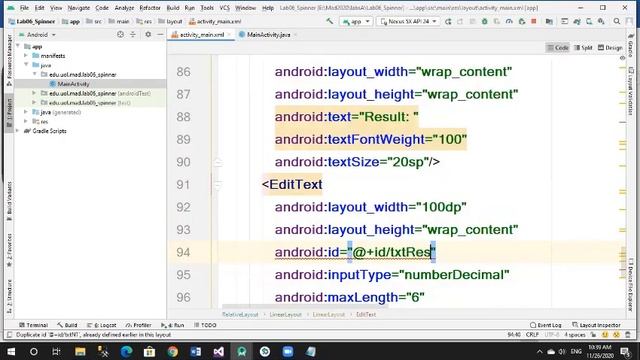This screenshot has width=640, height=360.
Task: Open the Resource Manager side tab
Action: pyautogui.click(x=9, y=60)
